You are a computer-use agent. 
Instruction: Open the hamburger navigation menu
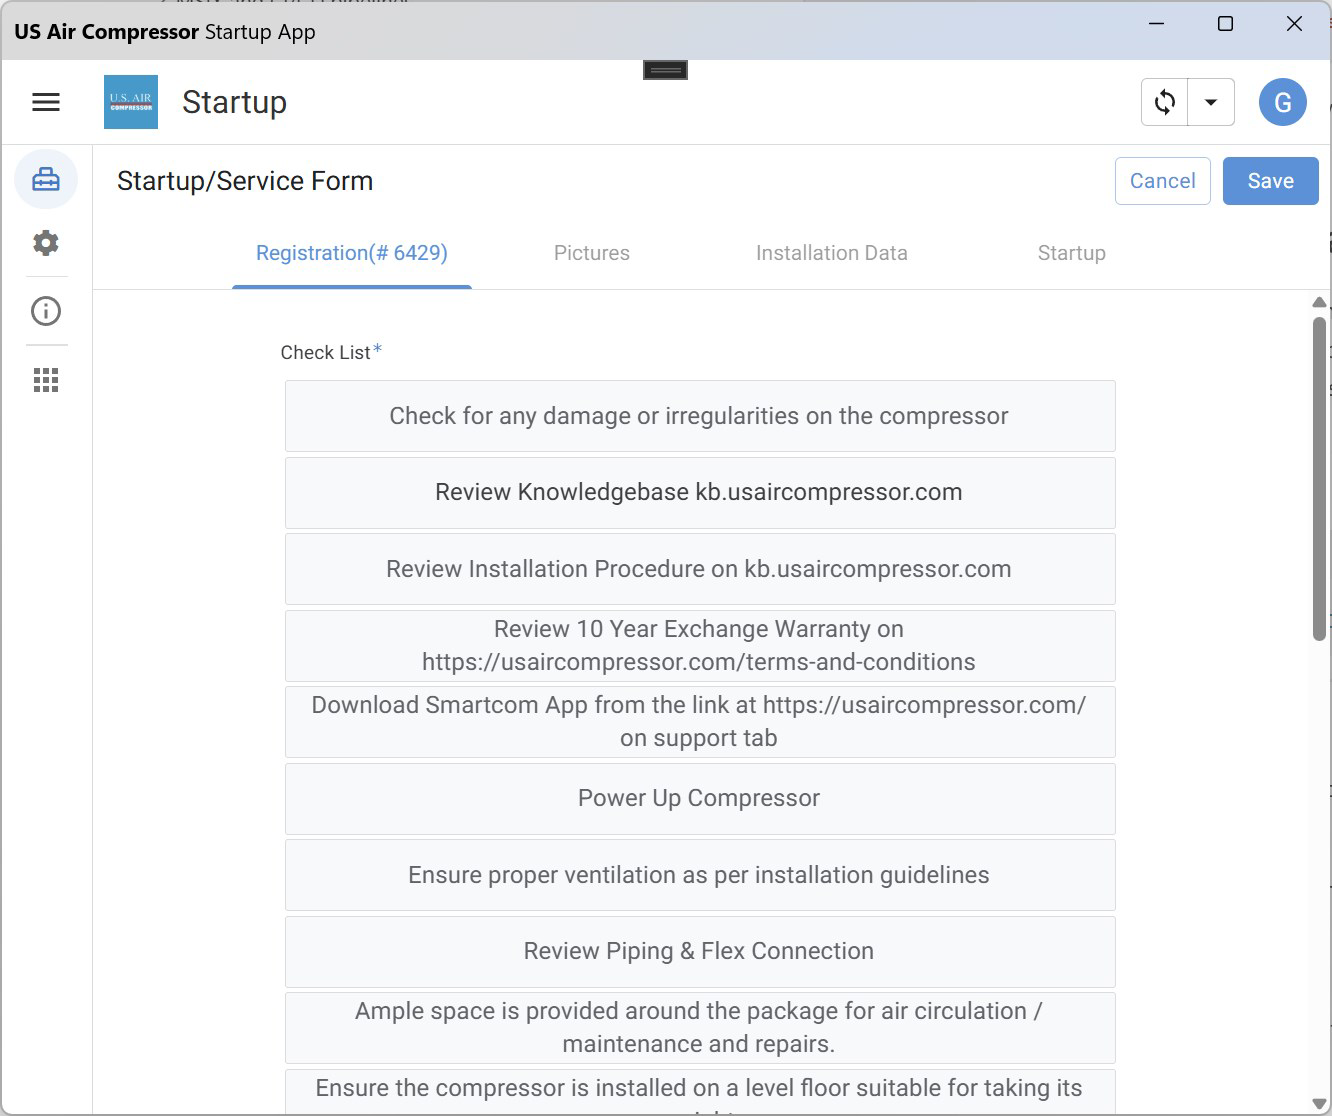(46, 102)
